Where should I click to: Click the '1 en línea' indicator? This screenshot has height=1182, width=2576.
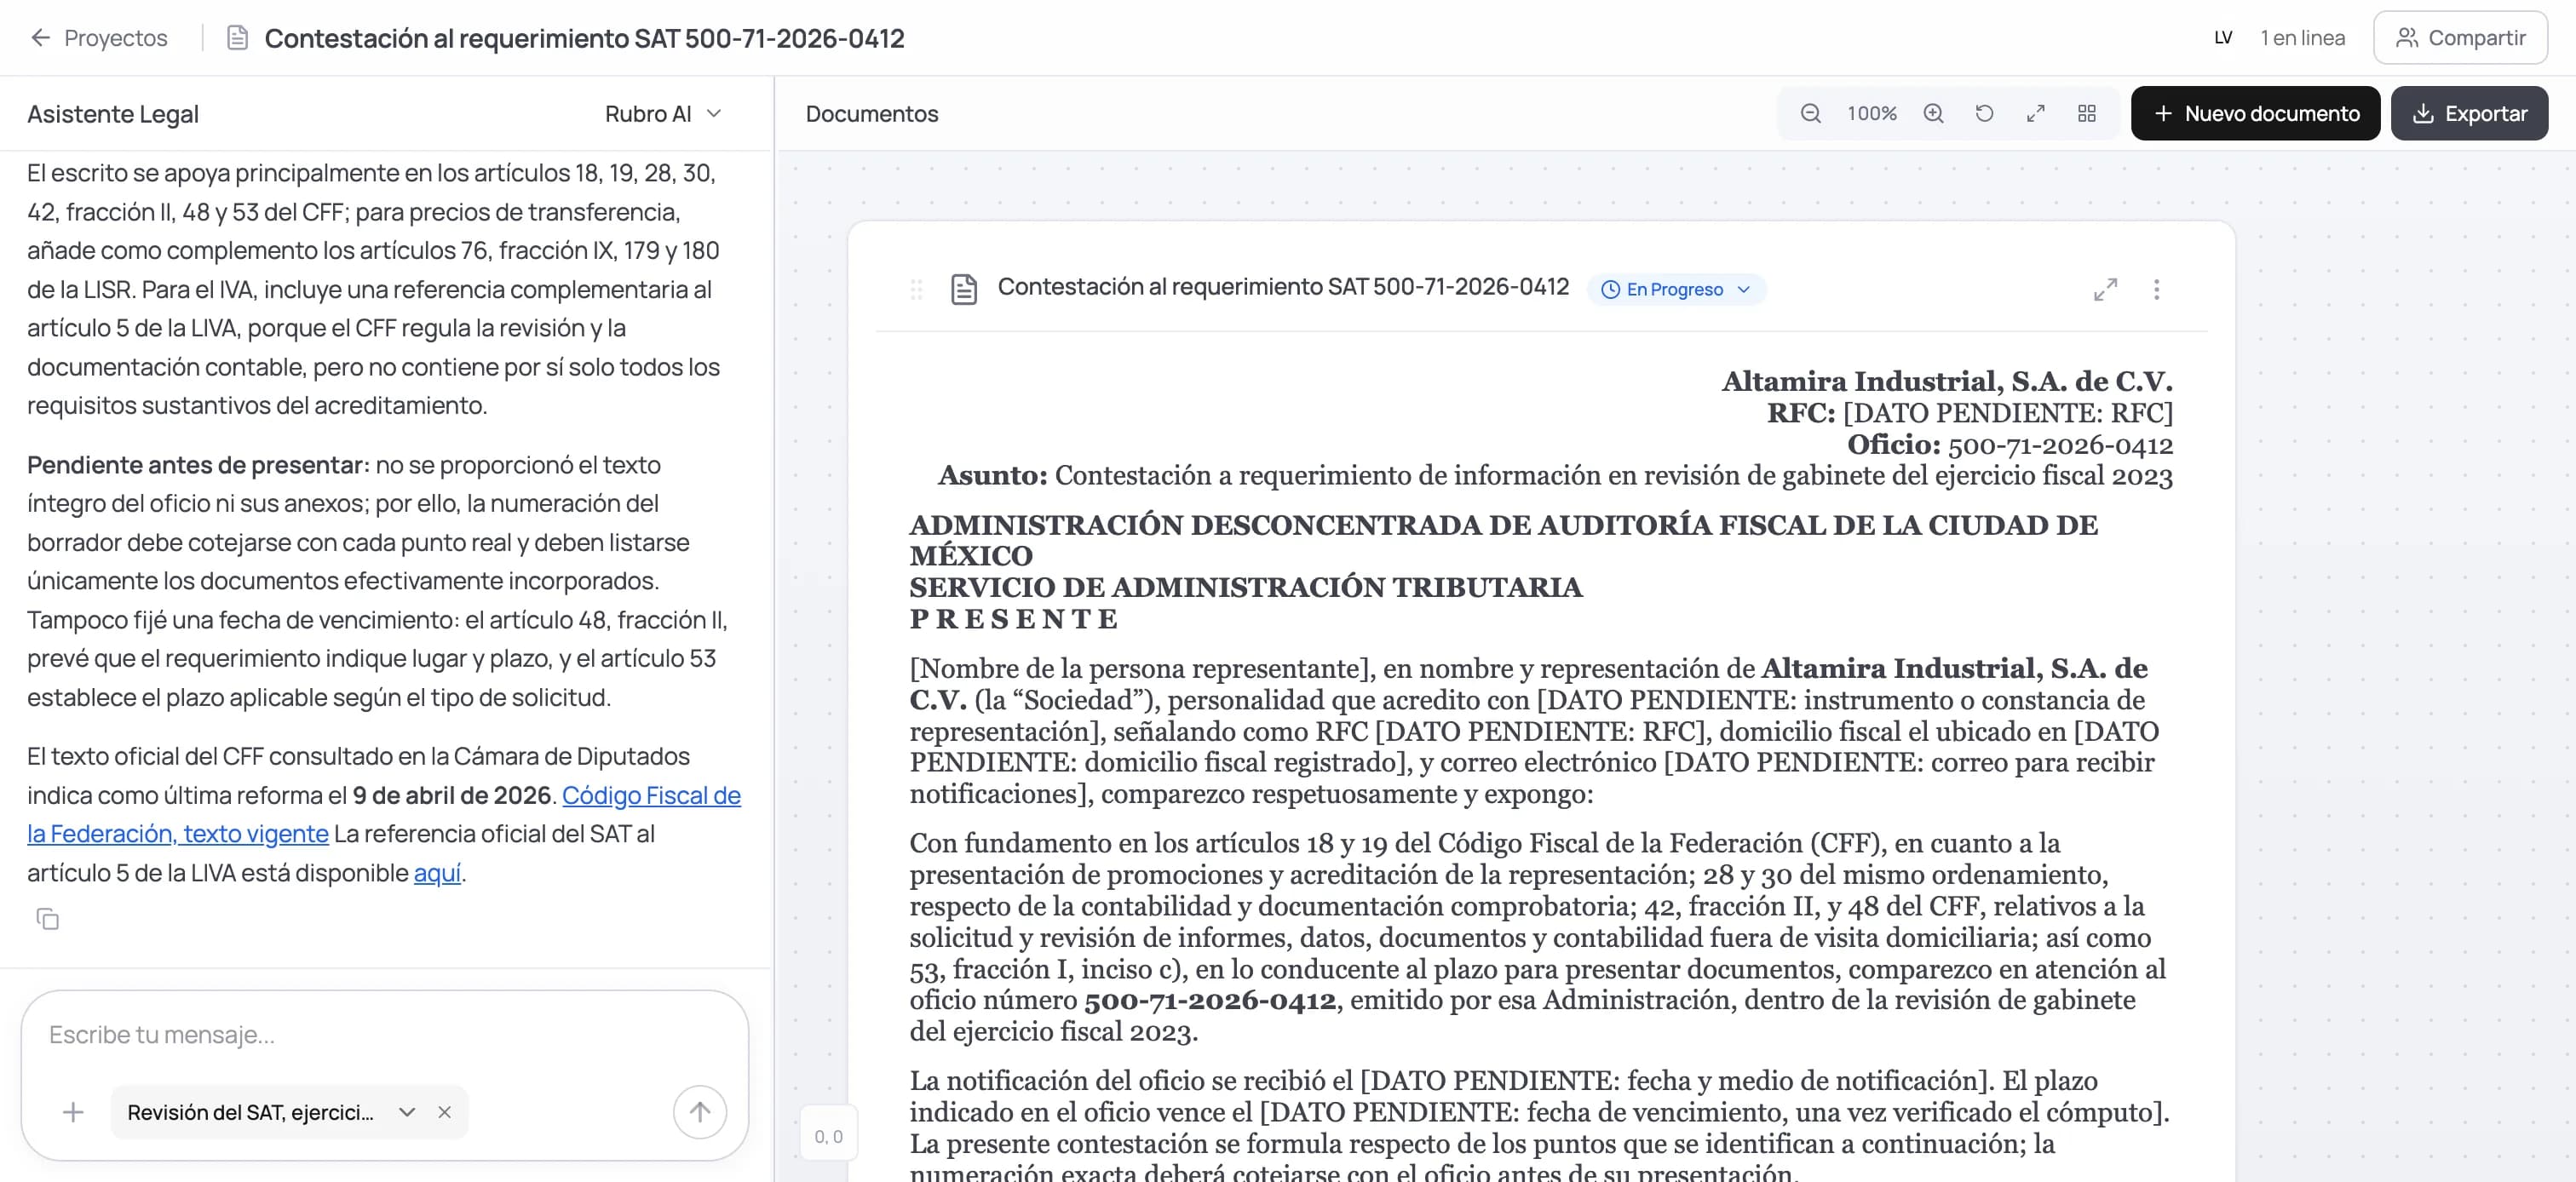(x=2302, y=38)
